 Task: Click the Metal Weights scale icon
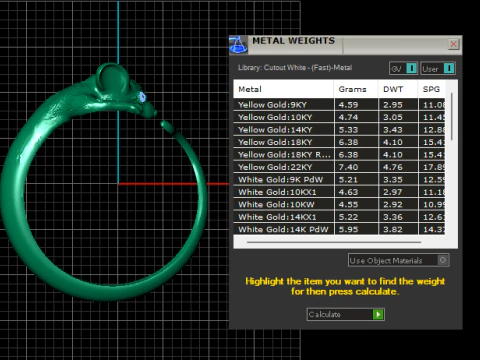(238, 45)
